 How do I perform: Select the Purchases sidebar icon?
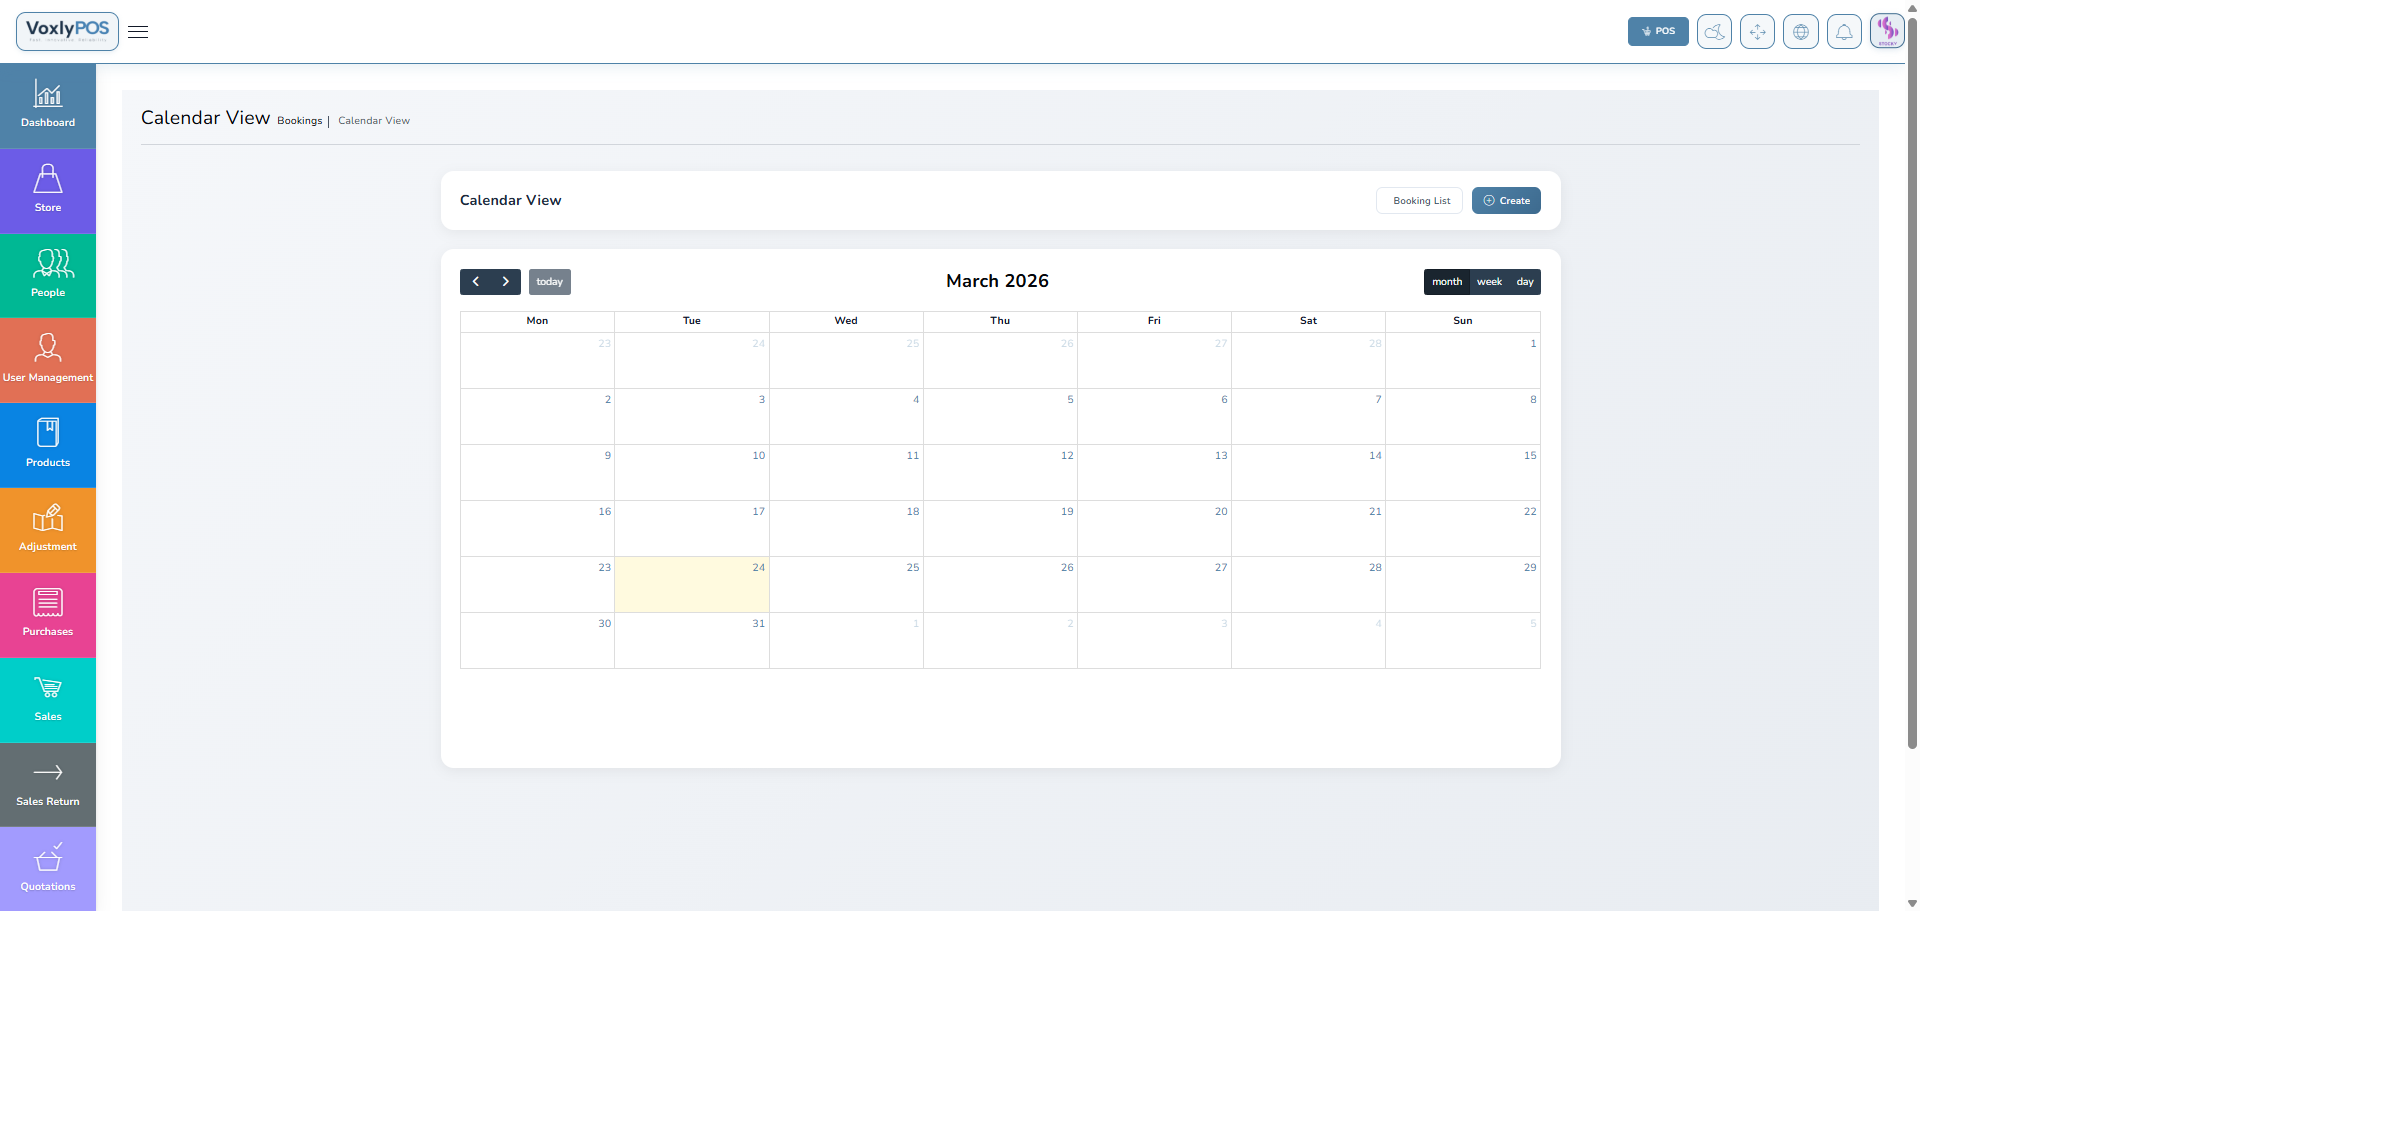[47, 613]
